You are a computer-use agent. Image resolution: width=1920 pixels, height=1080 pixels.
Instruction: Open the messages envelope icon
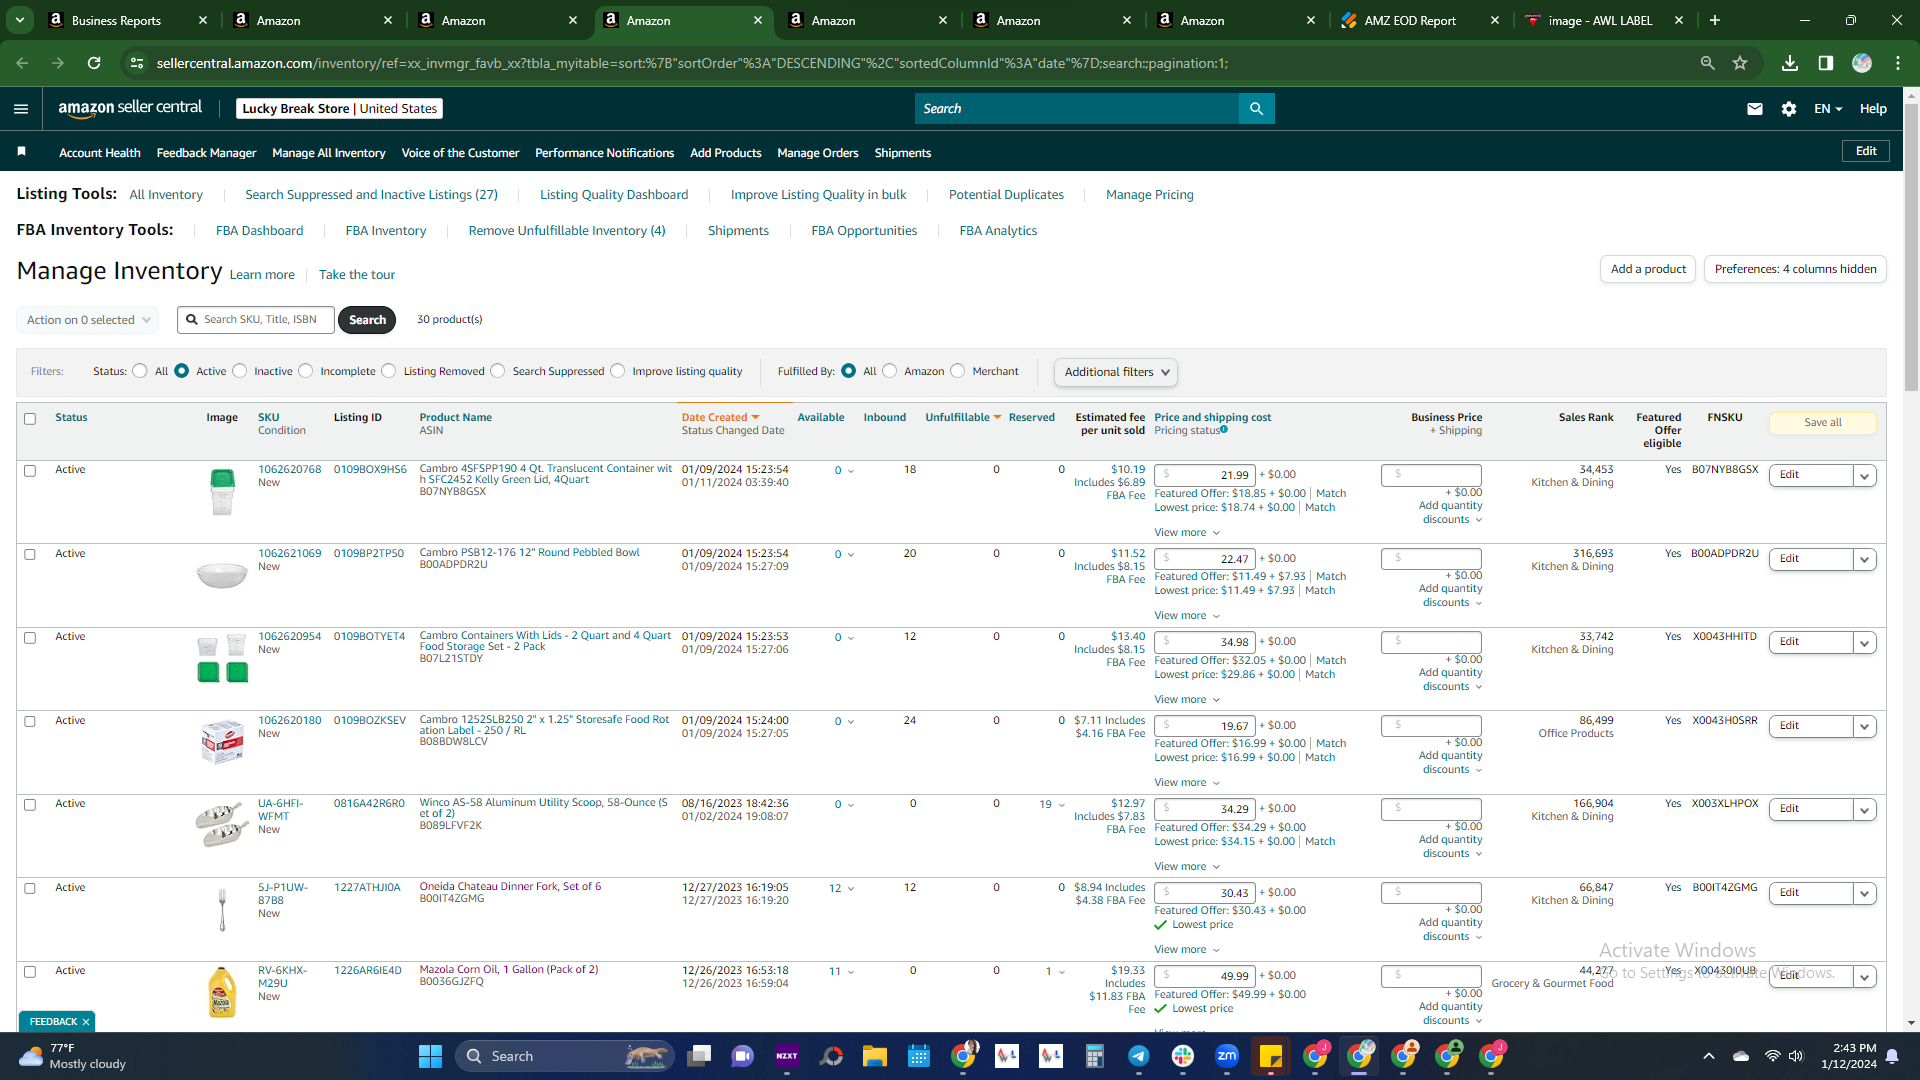tap(1755, 109)
